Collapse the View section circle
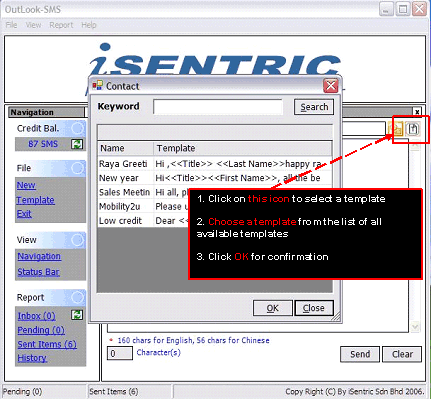Image resolution: width=432 pixels, height=399 pixels. [78, 240]
